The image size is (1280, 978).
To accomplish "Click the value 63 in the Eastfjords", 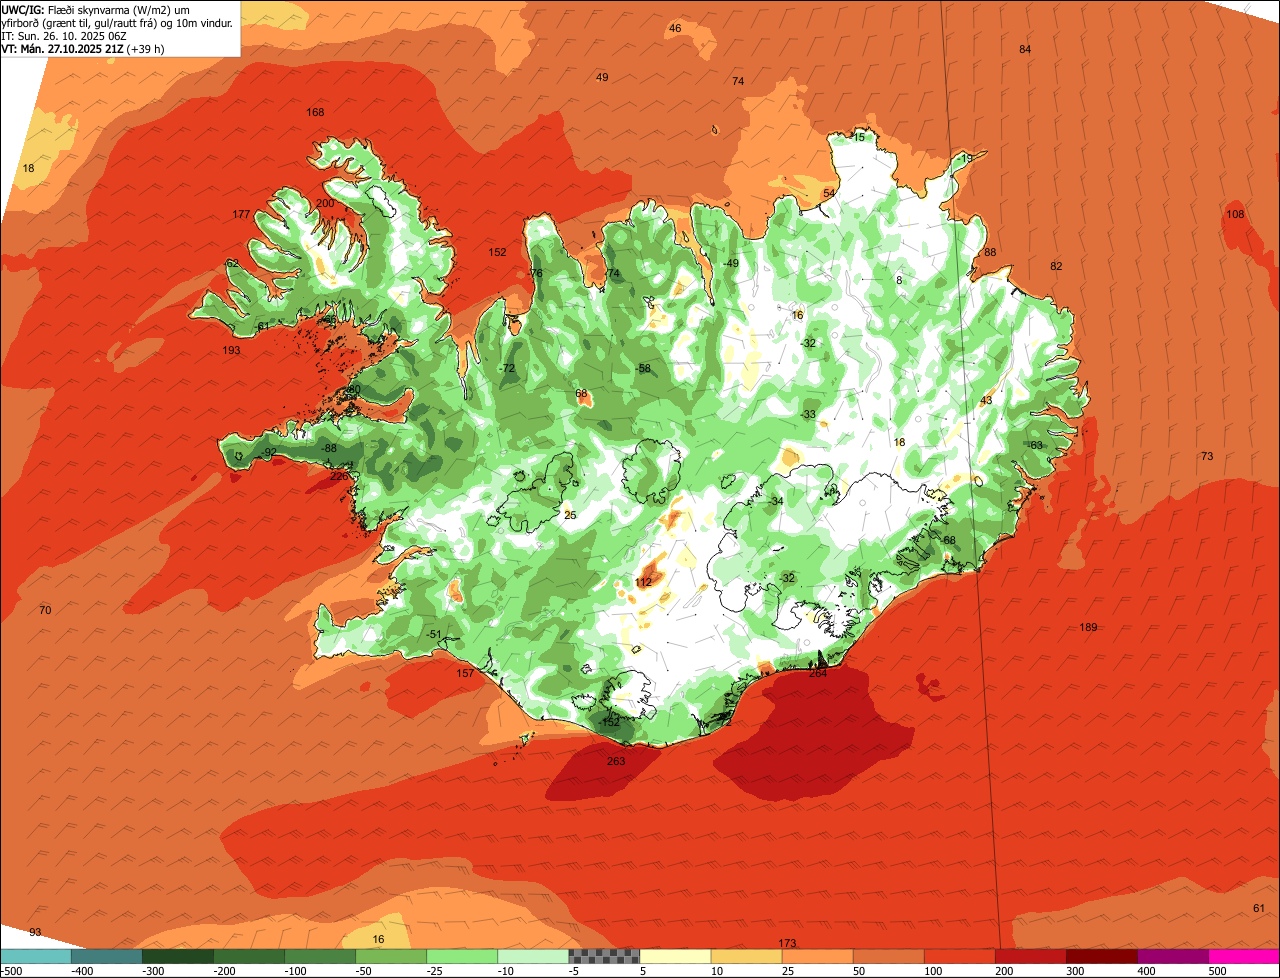I will click(1036, 445).
